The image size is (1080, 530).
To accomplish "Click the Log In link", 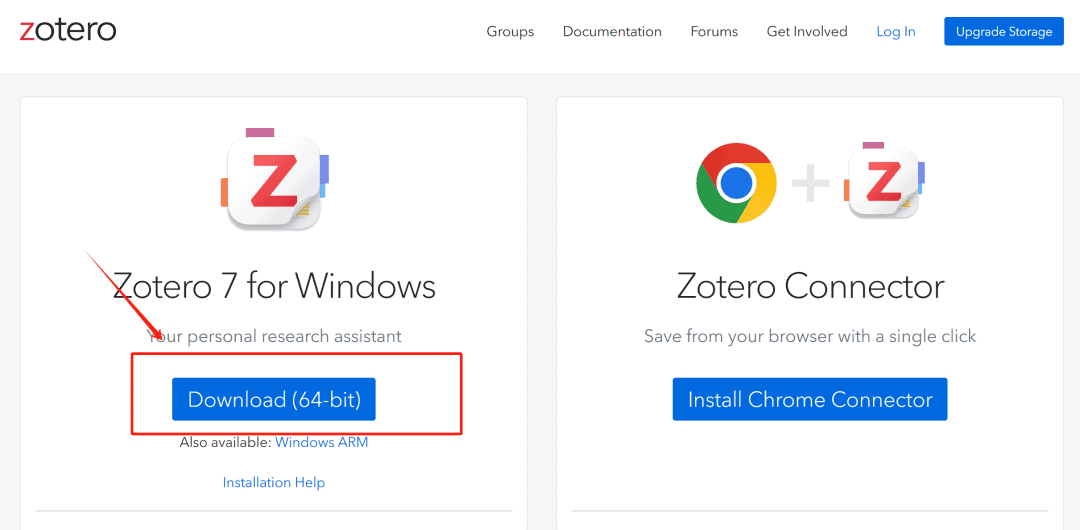I will (x=895, y=32).
